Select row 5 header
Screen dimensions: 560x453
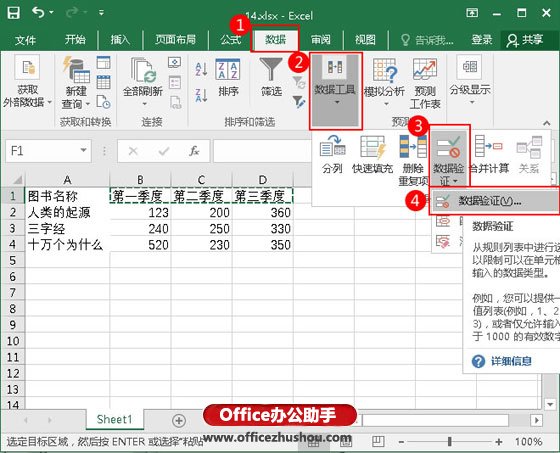tap(12, 260)
